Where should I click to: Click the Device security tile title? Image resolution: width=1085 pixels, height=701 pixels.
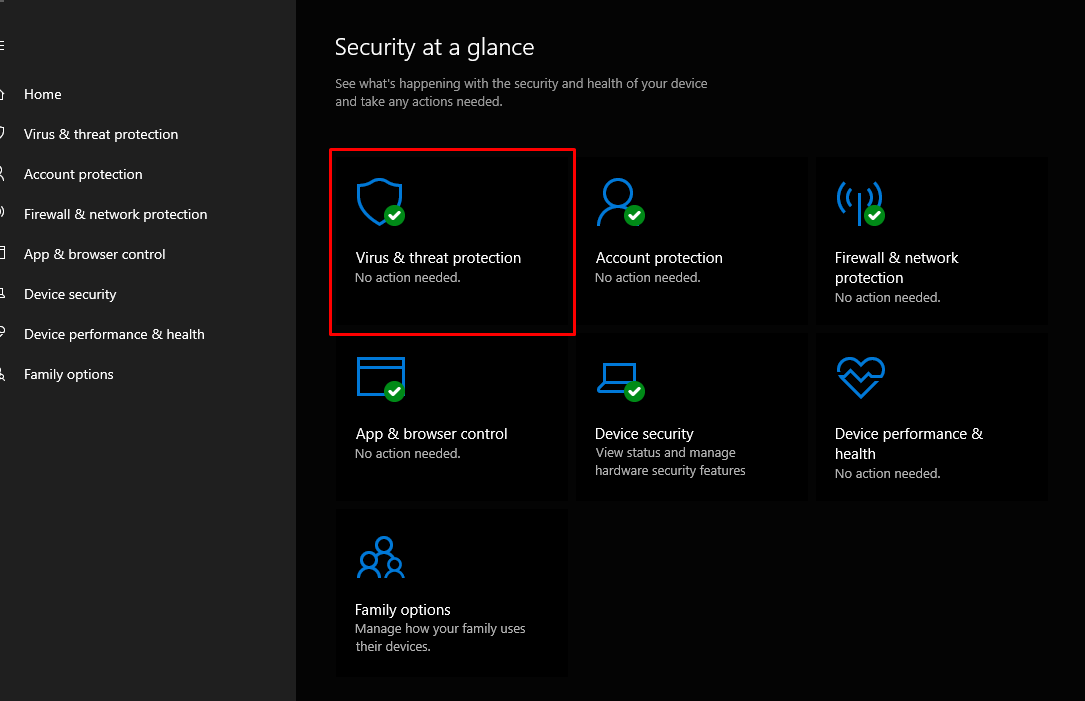point(644,434)
